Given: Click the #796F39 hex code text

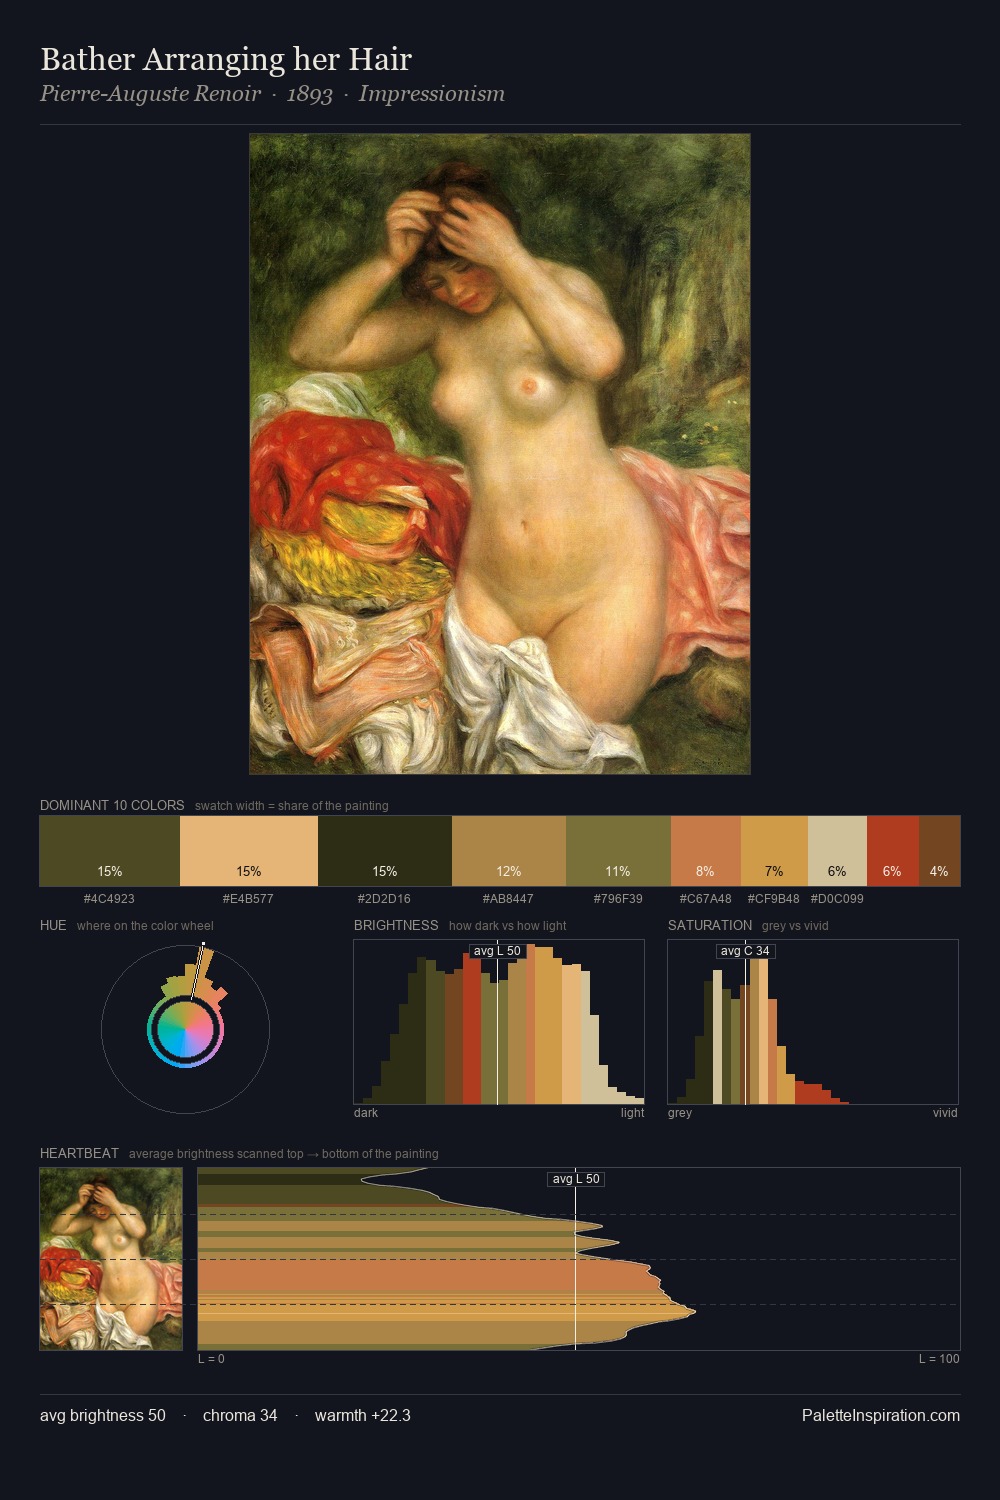Looking at the screenshot, I should coord(618,899).
